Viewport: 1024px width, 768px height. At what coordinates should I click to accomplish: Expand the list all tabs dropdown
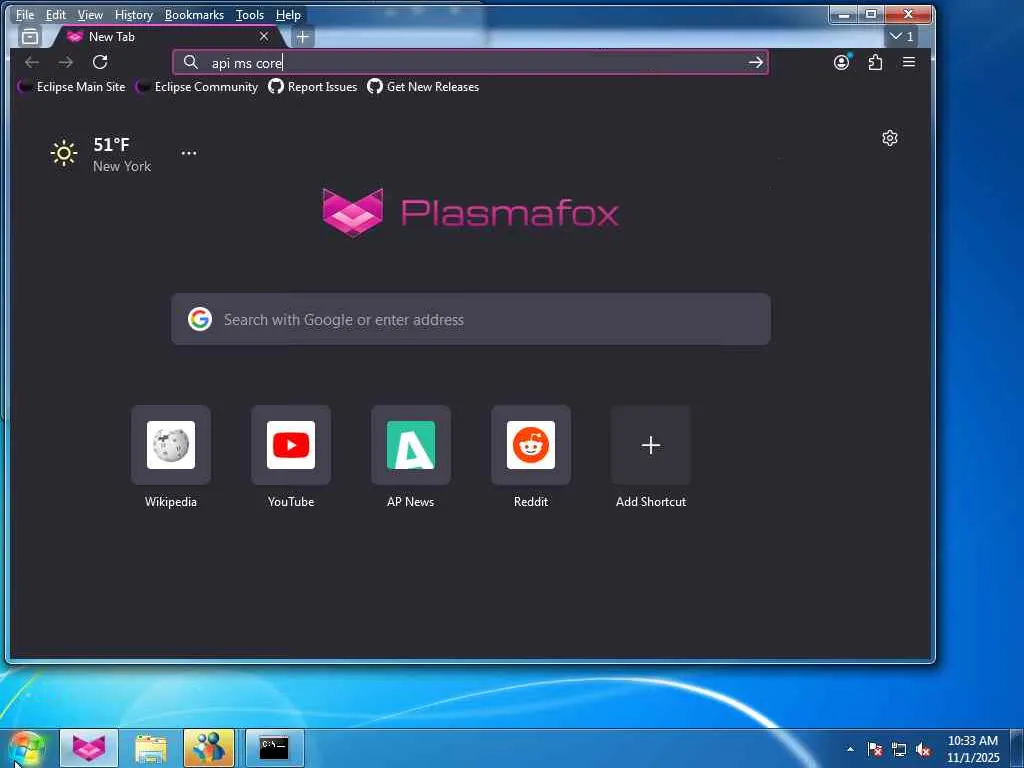(902, 37)
